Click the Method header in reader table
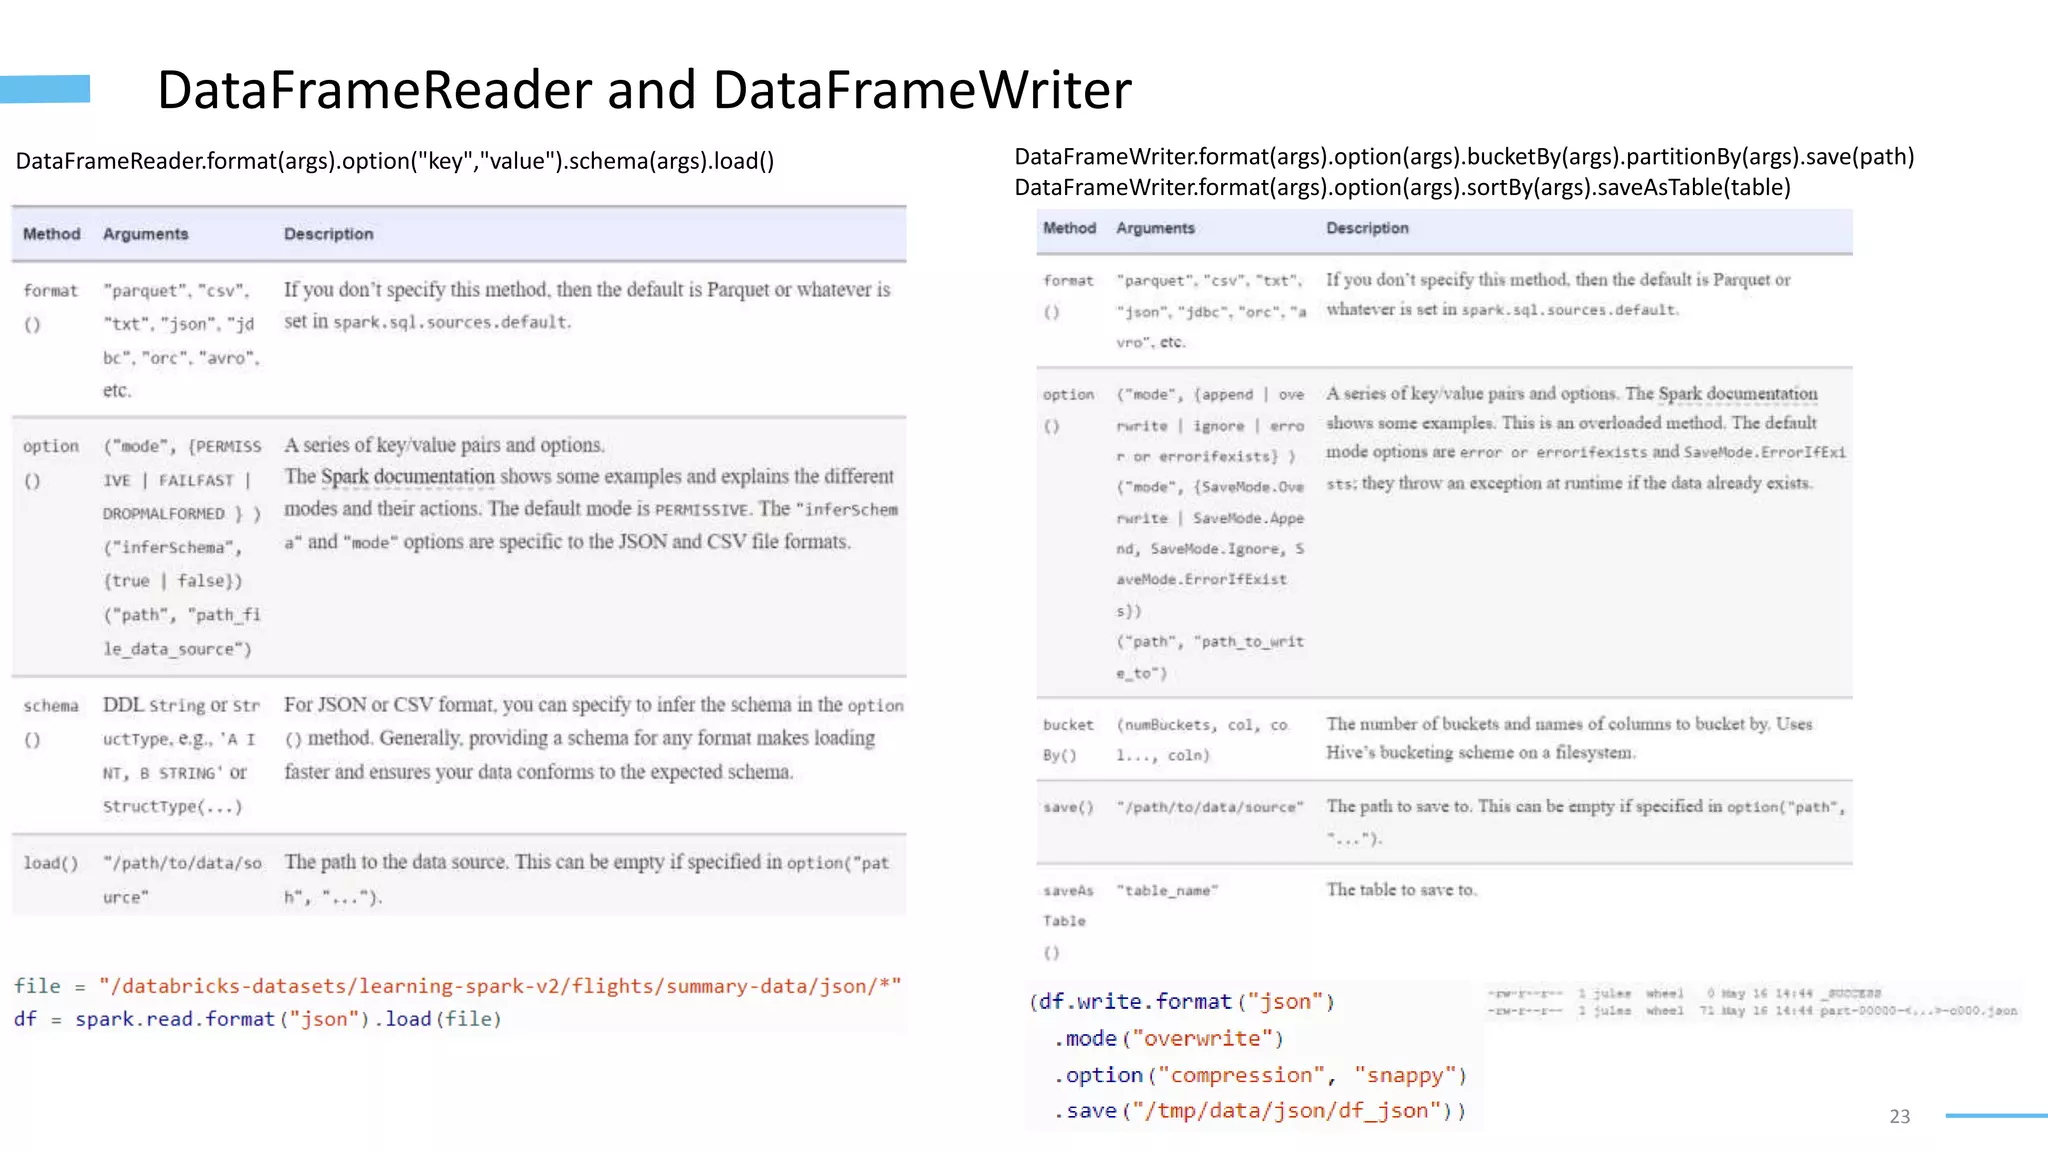 (51, 234)
